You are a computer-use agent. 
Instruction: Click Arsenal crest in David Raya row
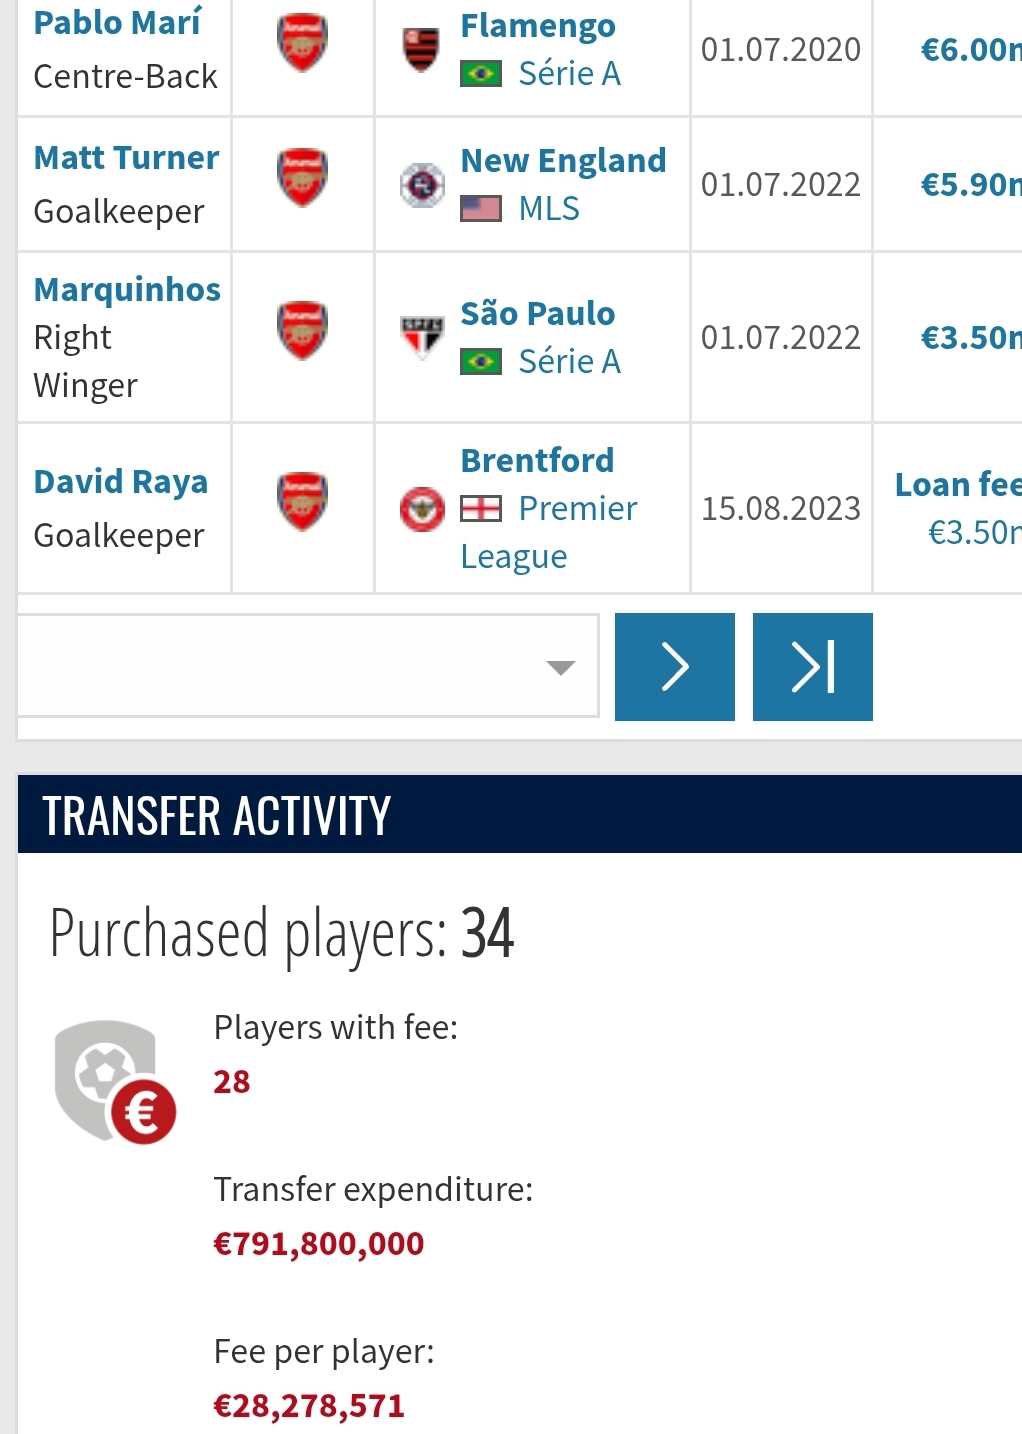pyautogui.click(x=302, y=501)
